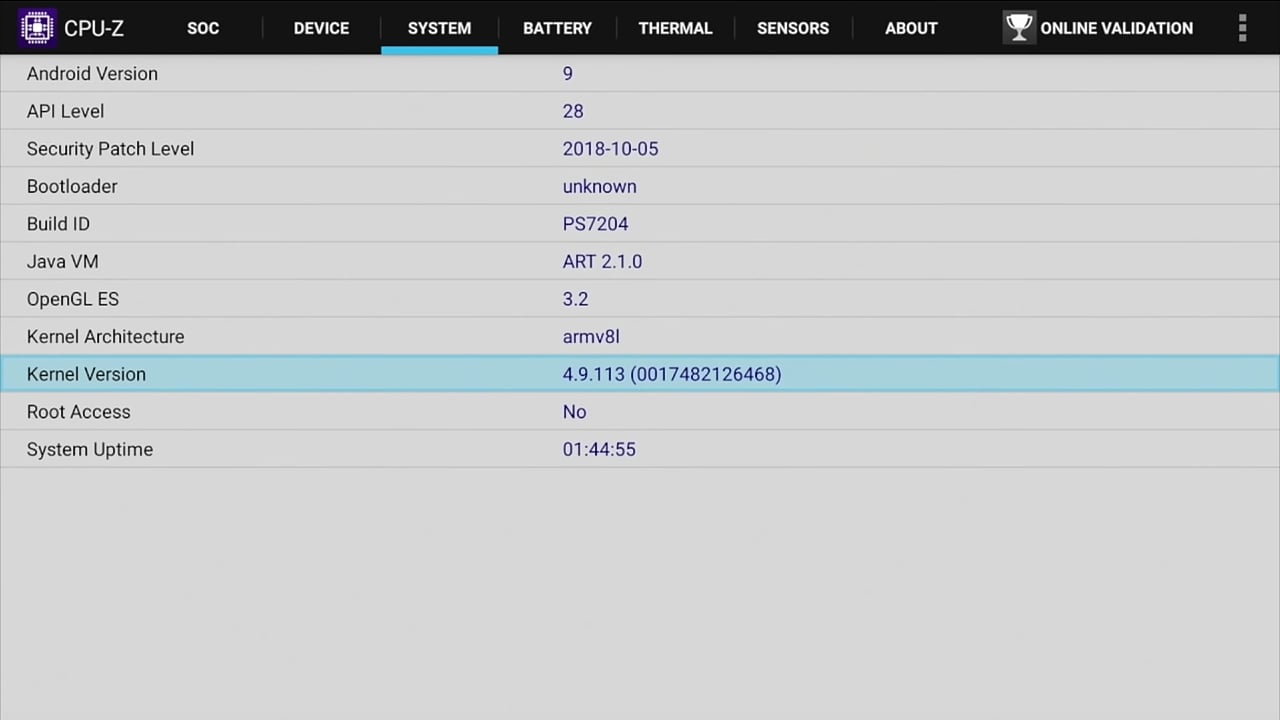Click the CPU-Z chip logo icon
The image size is (1280, 720).
(37, 28)
